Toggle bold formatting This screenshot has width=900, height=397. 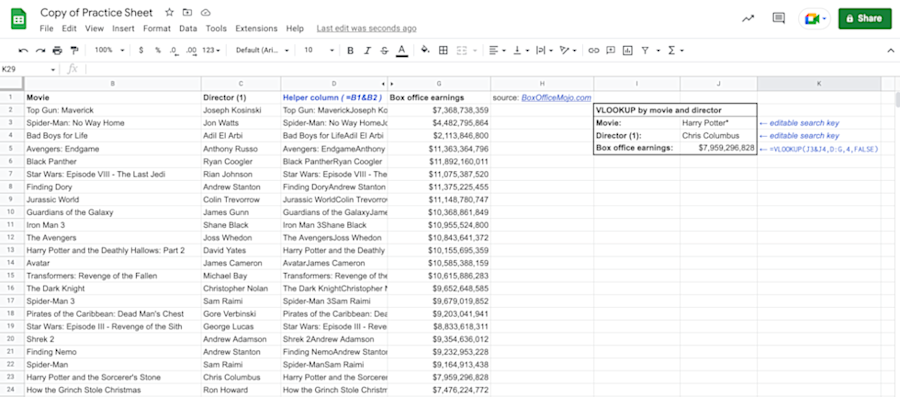[x=350, y=50]
